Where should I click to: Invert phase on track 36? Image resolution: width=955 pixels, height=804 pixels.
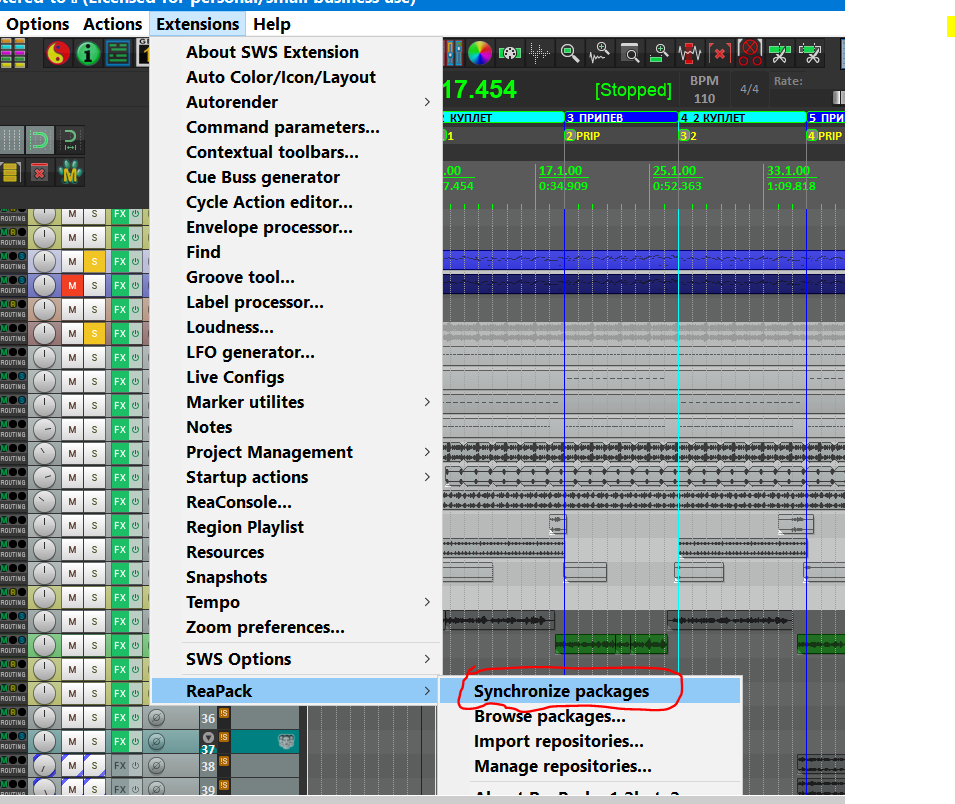[157, 718]
